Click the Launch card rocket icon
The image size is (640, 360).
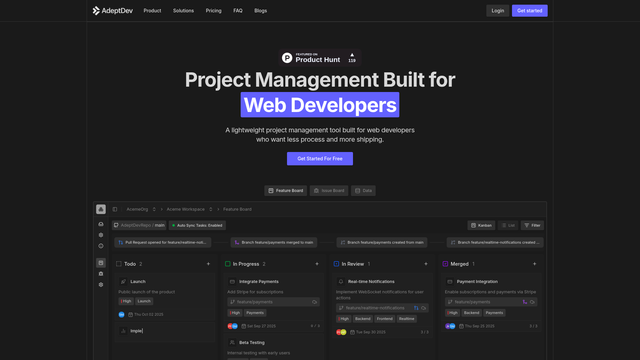tap(123, 282)
